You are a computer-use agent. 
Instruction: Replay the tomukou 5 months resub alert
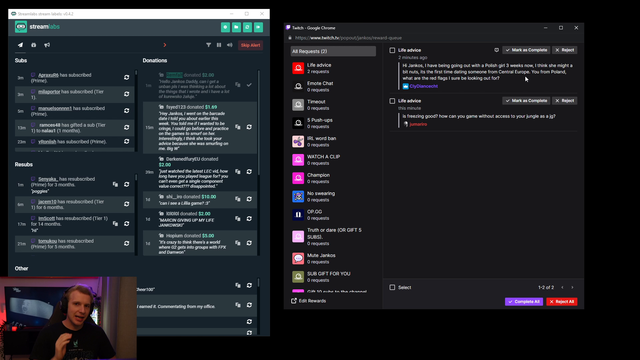(127, 243)
